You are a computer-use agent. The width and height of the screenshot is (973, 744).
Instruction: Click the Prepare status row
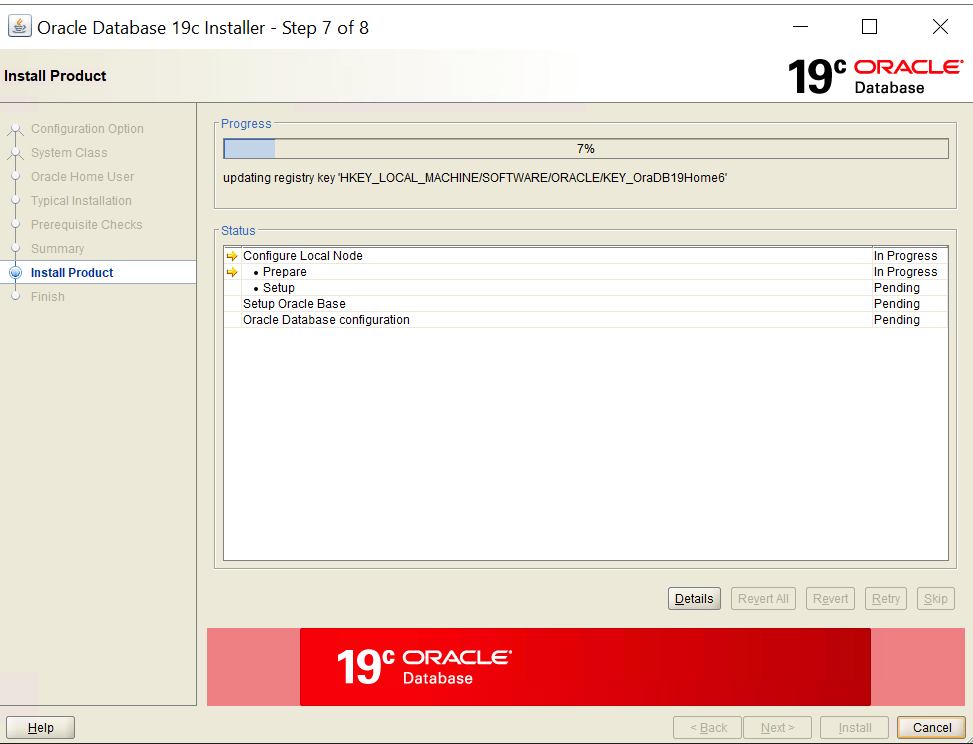tap(585, 272)
